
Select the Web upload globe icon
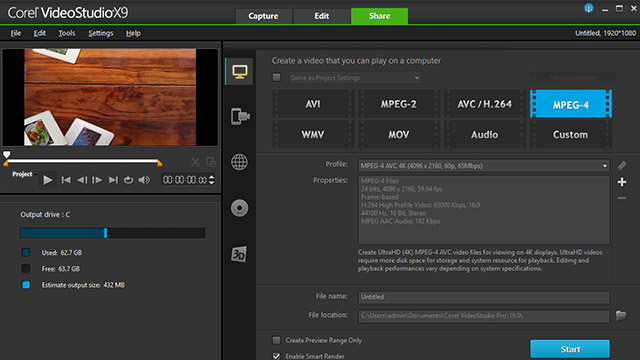(239, 162)
